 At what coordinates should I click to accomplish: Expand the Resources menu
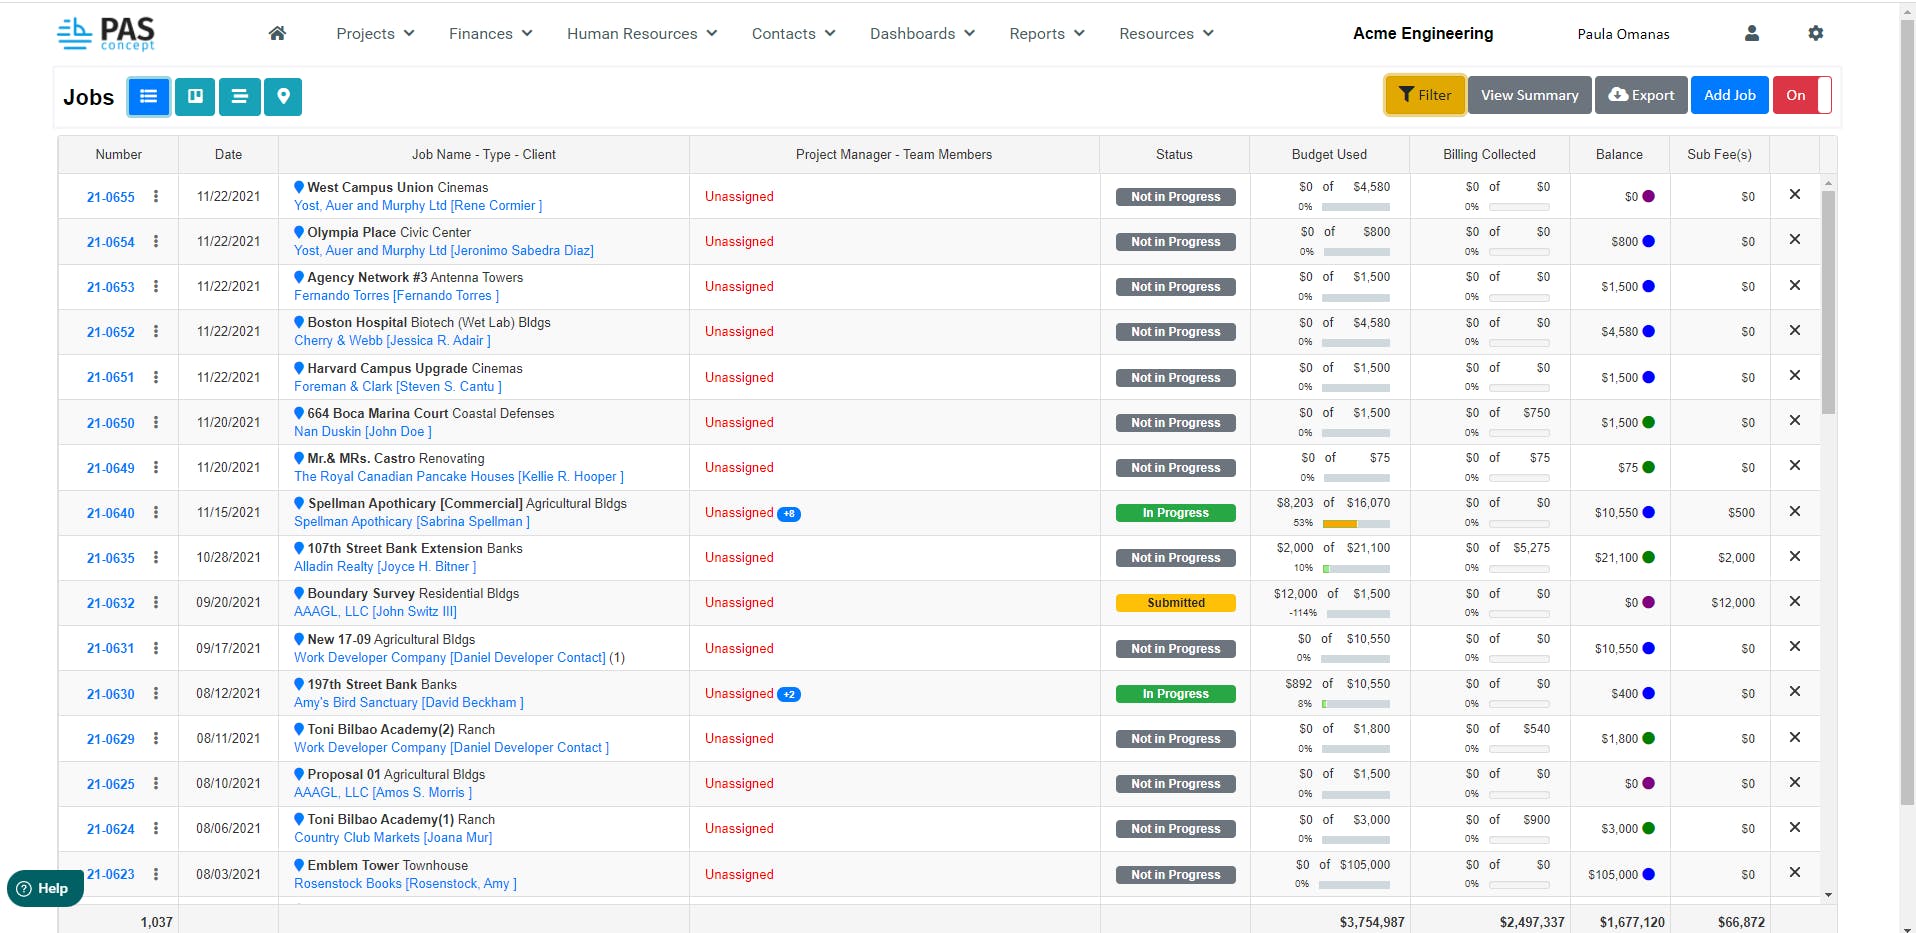click(x=1166, y=34)
